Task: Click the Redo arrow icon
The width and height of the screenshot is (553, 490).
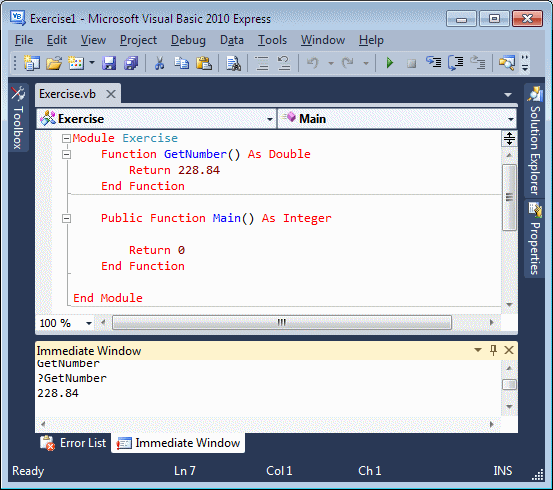Action: [348, 63]
